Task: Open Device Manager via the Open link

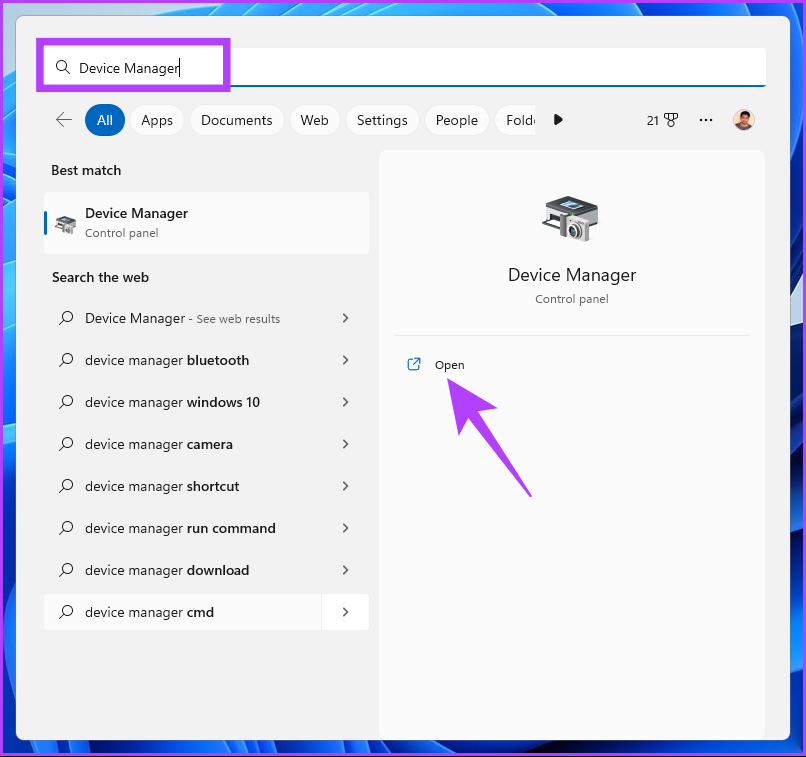Action: pyautogui.click(x=449, y=364)
